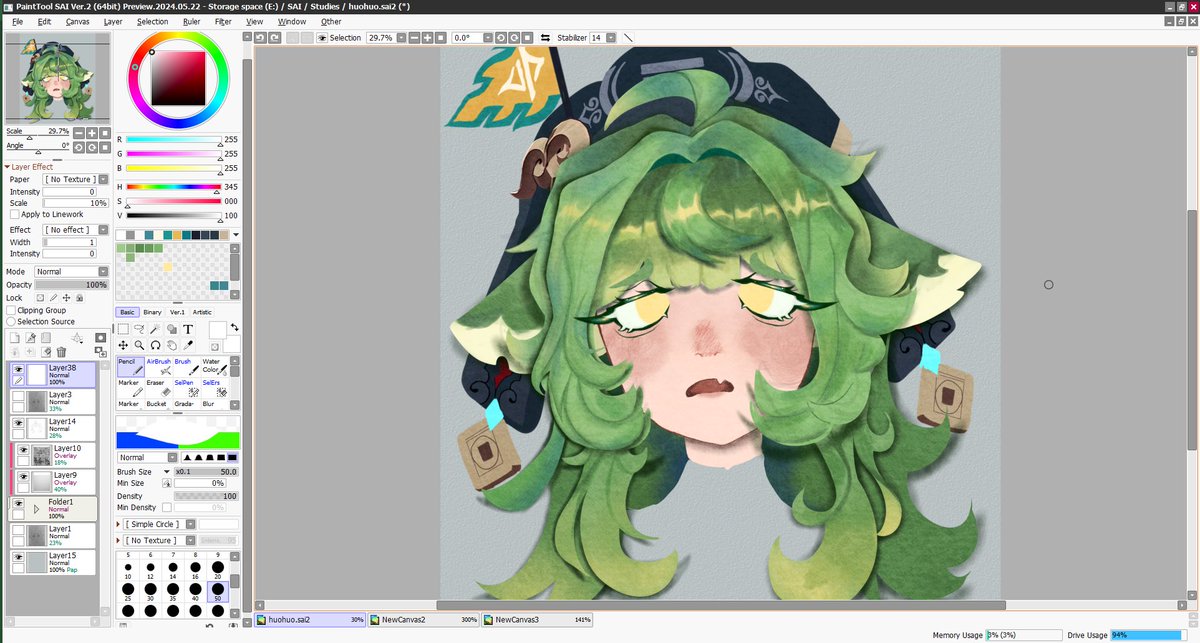Image resolution: width=1200 pixels, height=643 pixels.
Task: Click the Brush Size slider
Action: coord(207,471)
